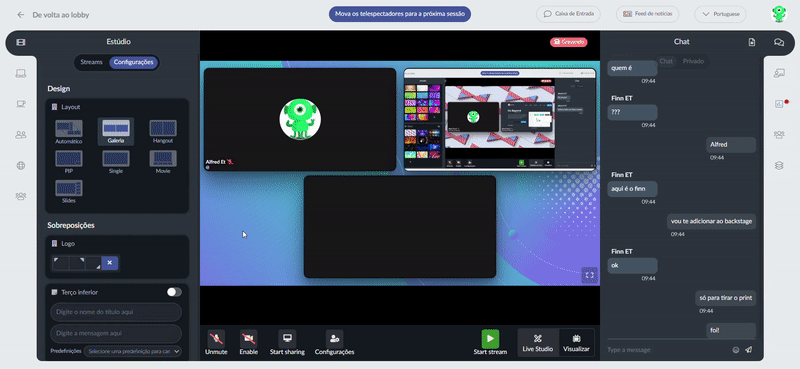800x369 pixels.
Task: Click Mova os telespectadores para a próxima sessão
Action: pyautogui.click(x=399, y=14)
